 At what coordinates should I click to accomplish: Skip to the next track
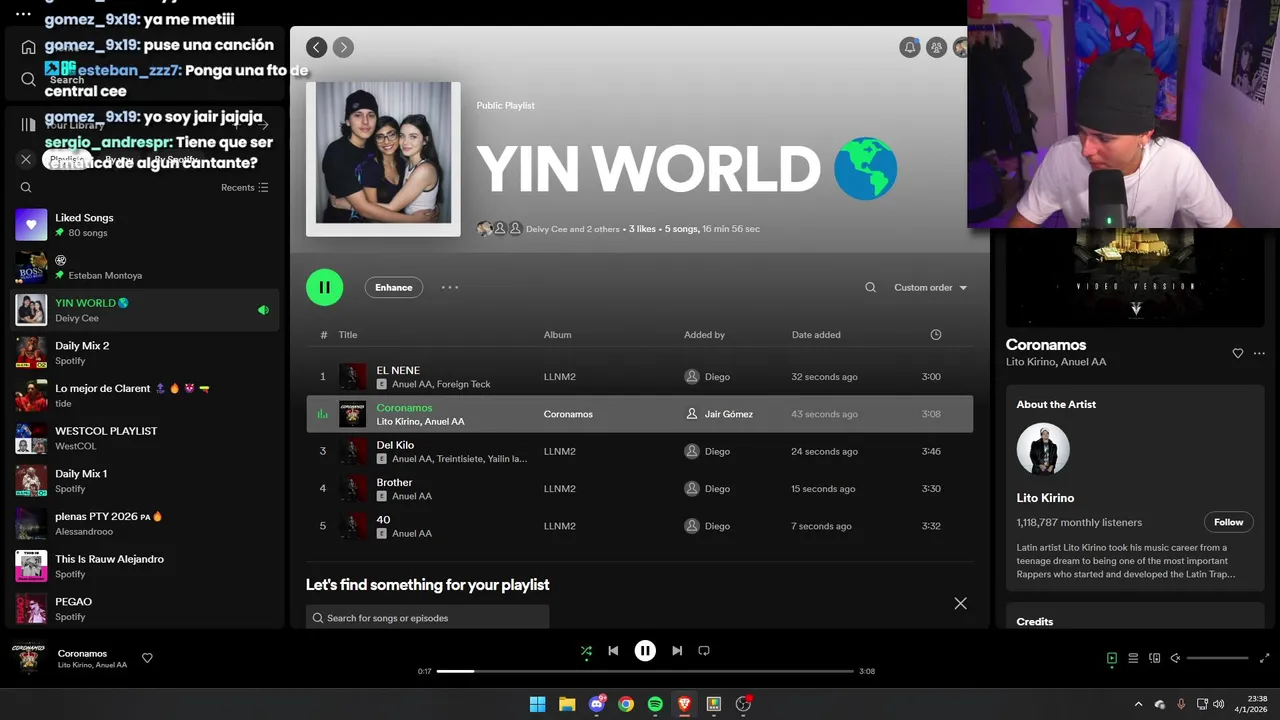tap(677, 651)
